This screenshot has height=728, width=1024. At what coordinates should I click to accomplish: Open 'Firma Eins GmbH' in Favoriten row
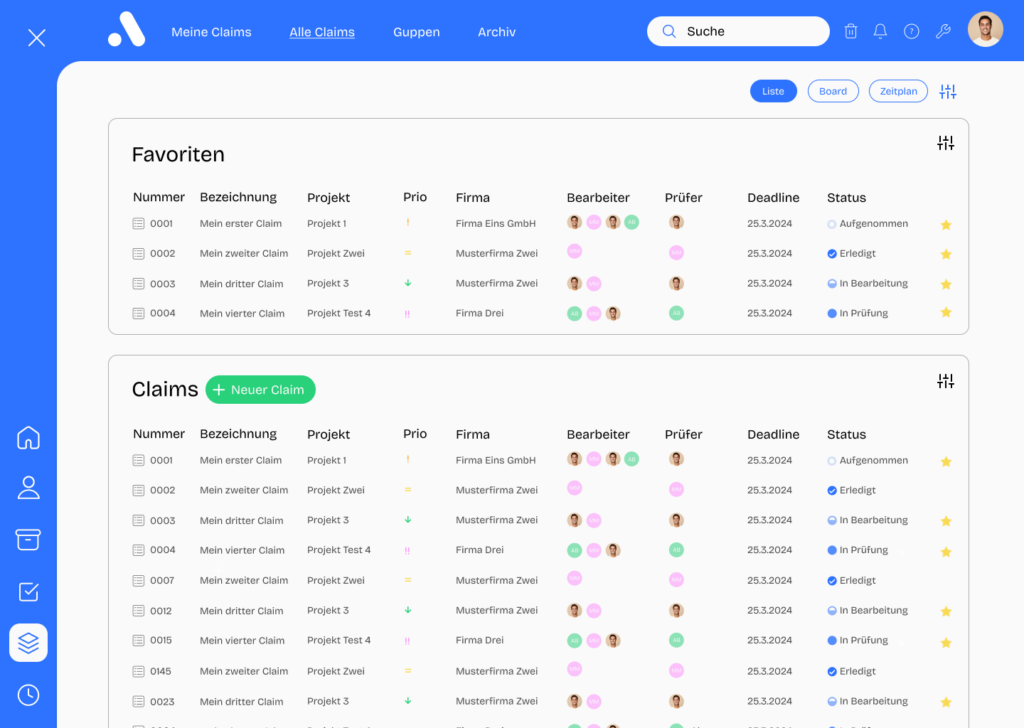(496, 223)
